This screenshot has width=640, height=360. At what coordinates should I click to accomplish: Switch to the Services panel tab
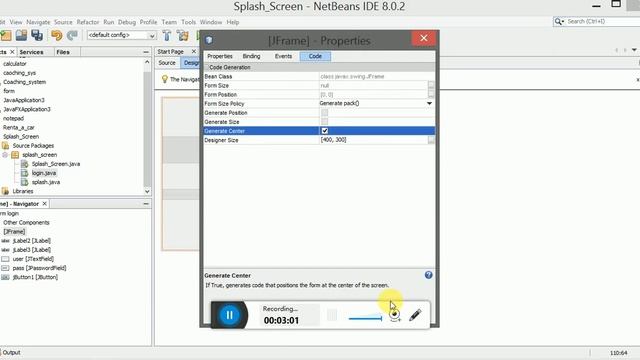(x=31, y=52)
